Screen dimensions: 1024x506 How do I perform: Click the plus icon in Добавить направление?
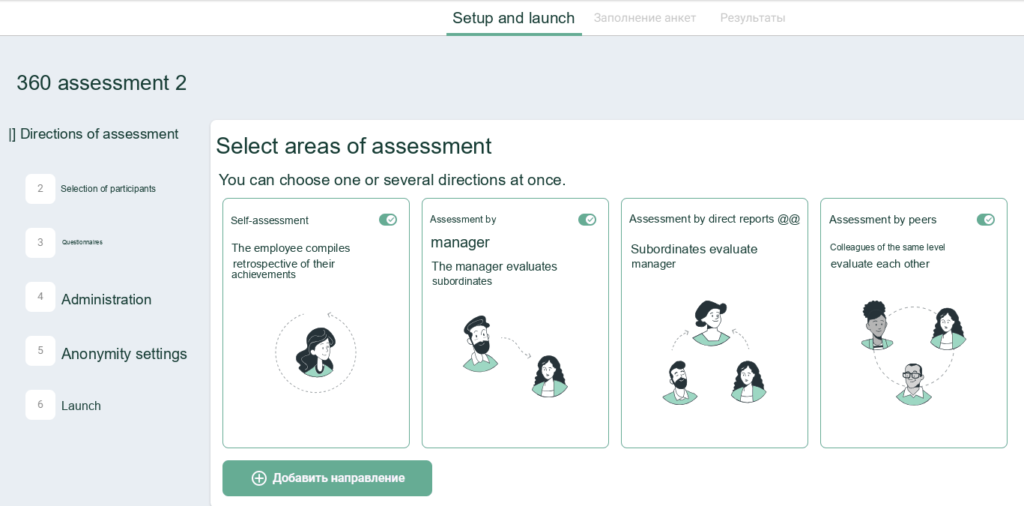tap(259, 478)
